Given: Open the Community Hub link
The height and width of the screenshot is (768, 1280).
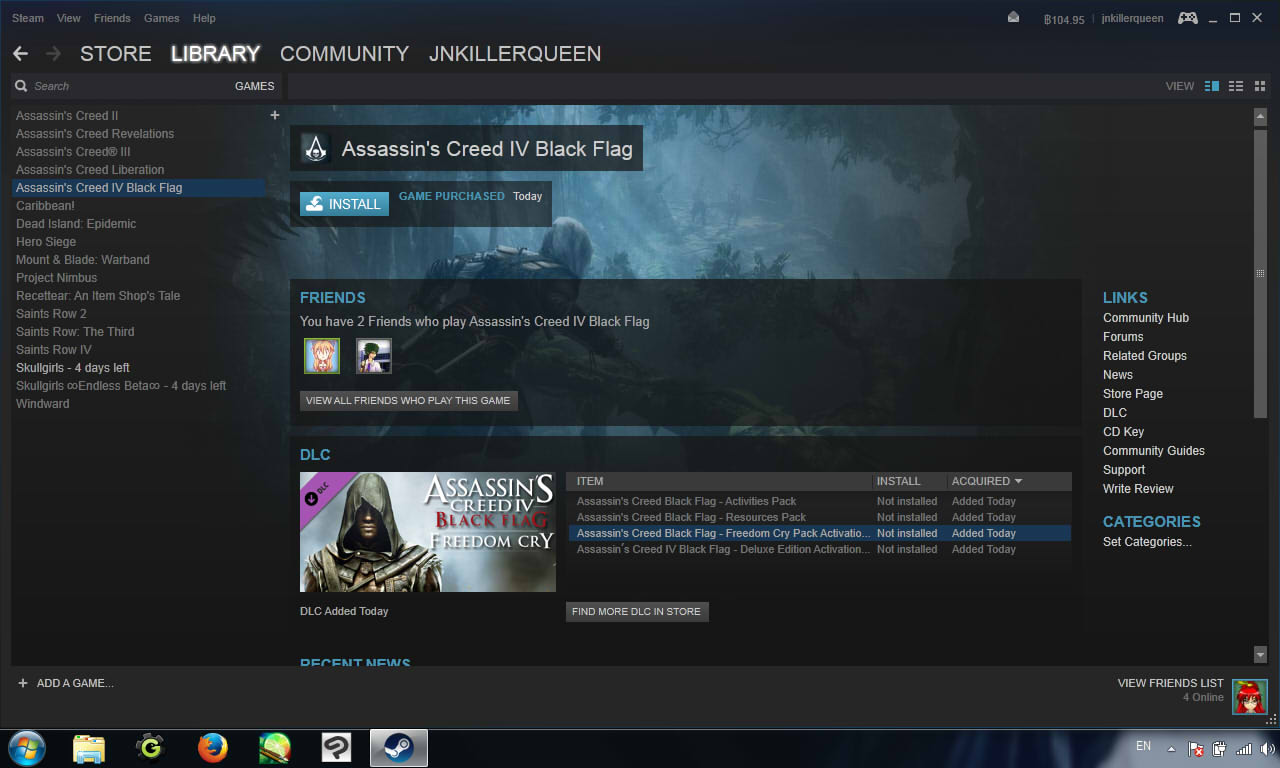Looking at the screenshot, I should point(1146,318).
